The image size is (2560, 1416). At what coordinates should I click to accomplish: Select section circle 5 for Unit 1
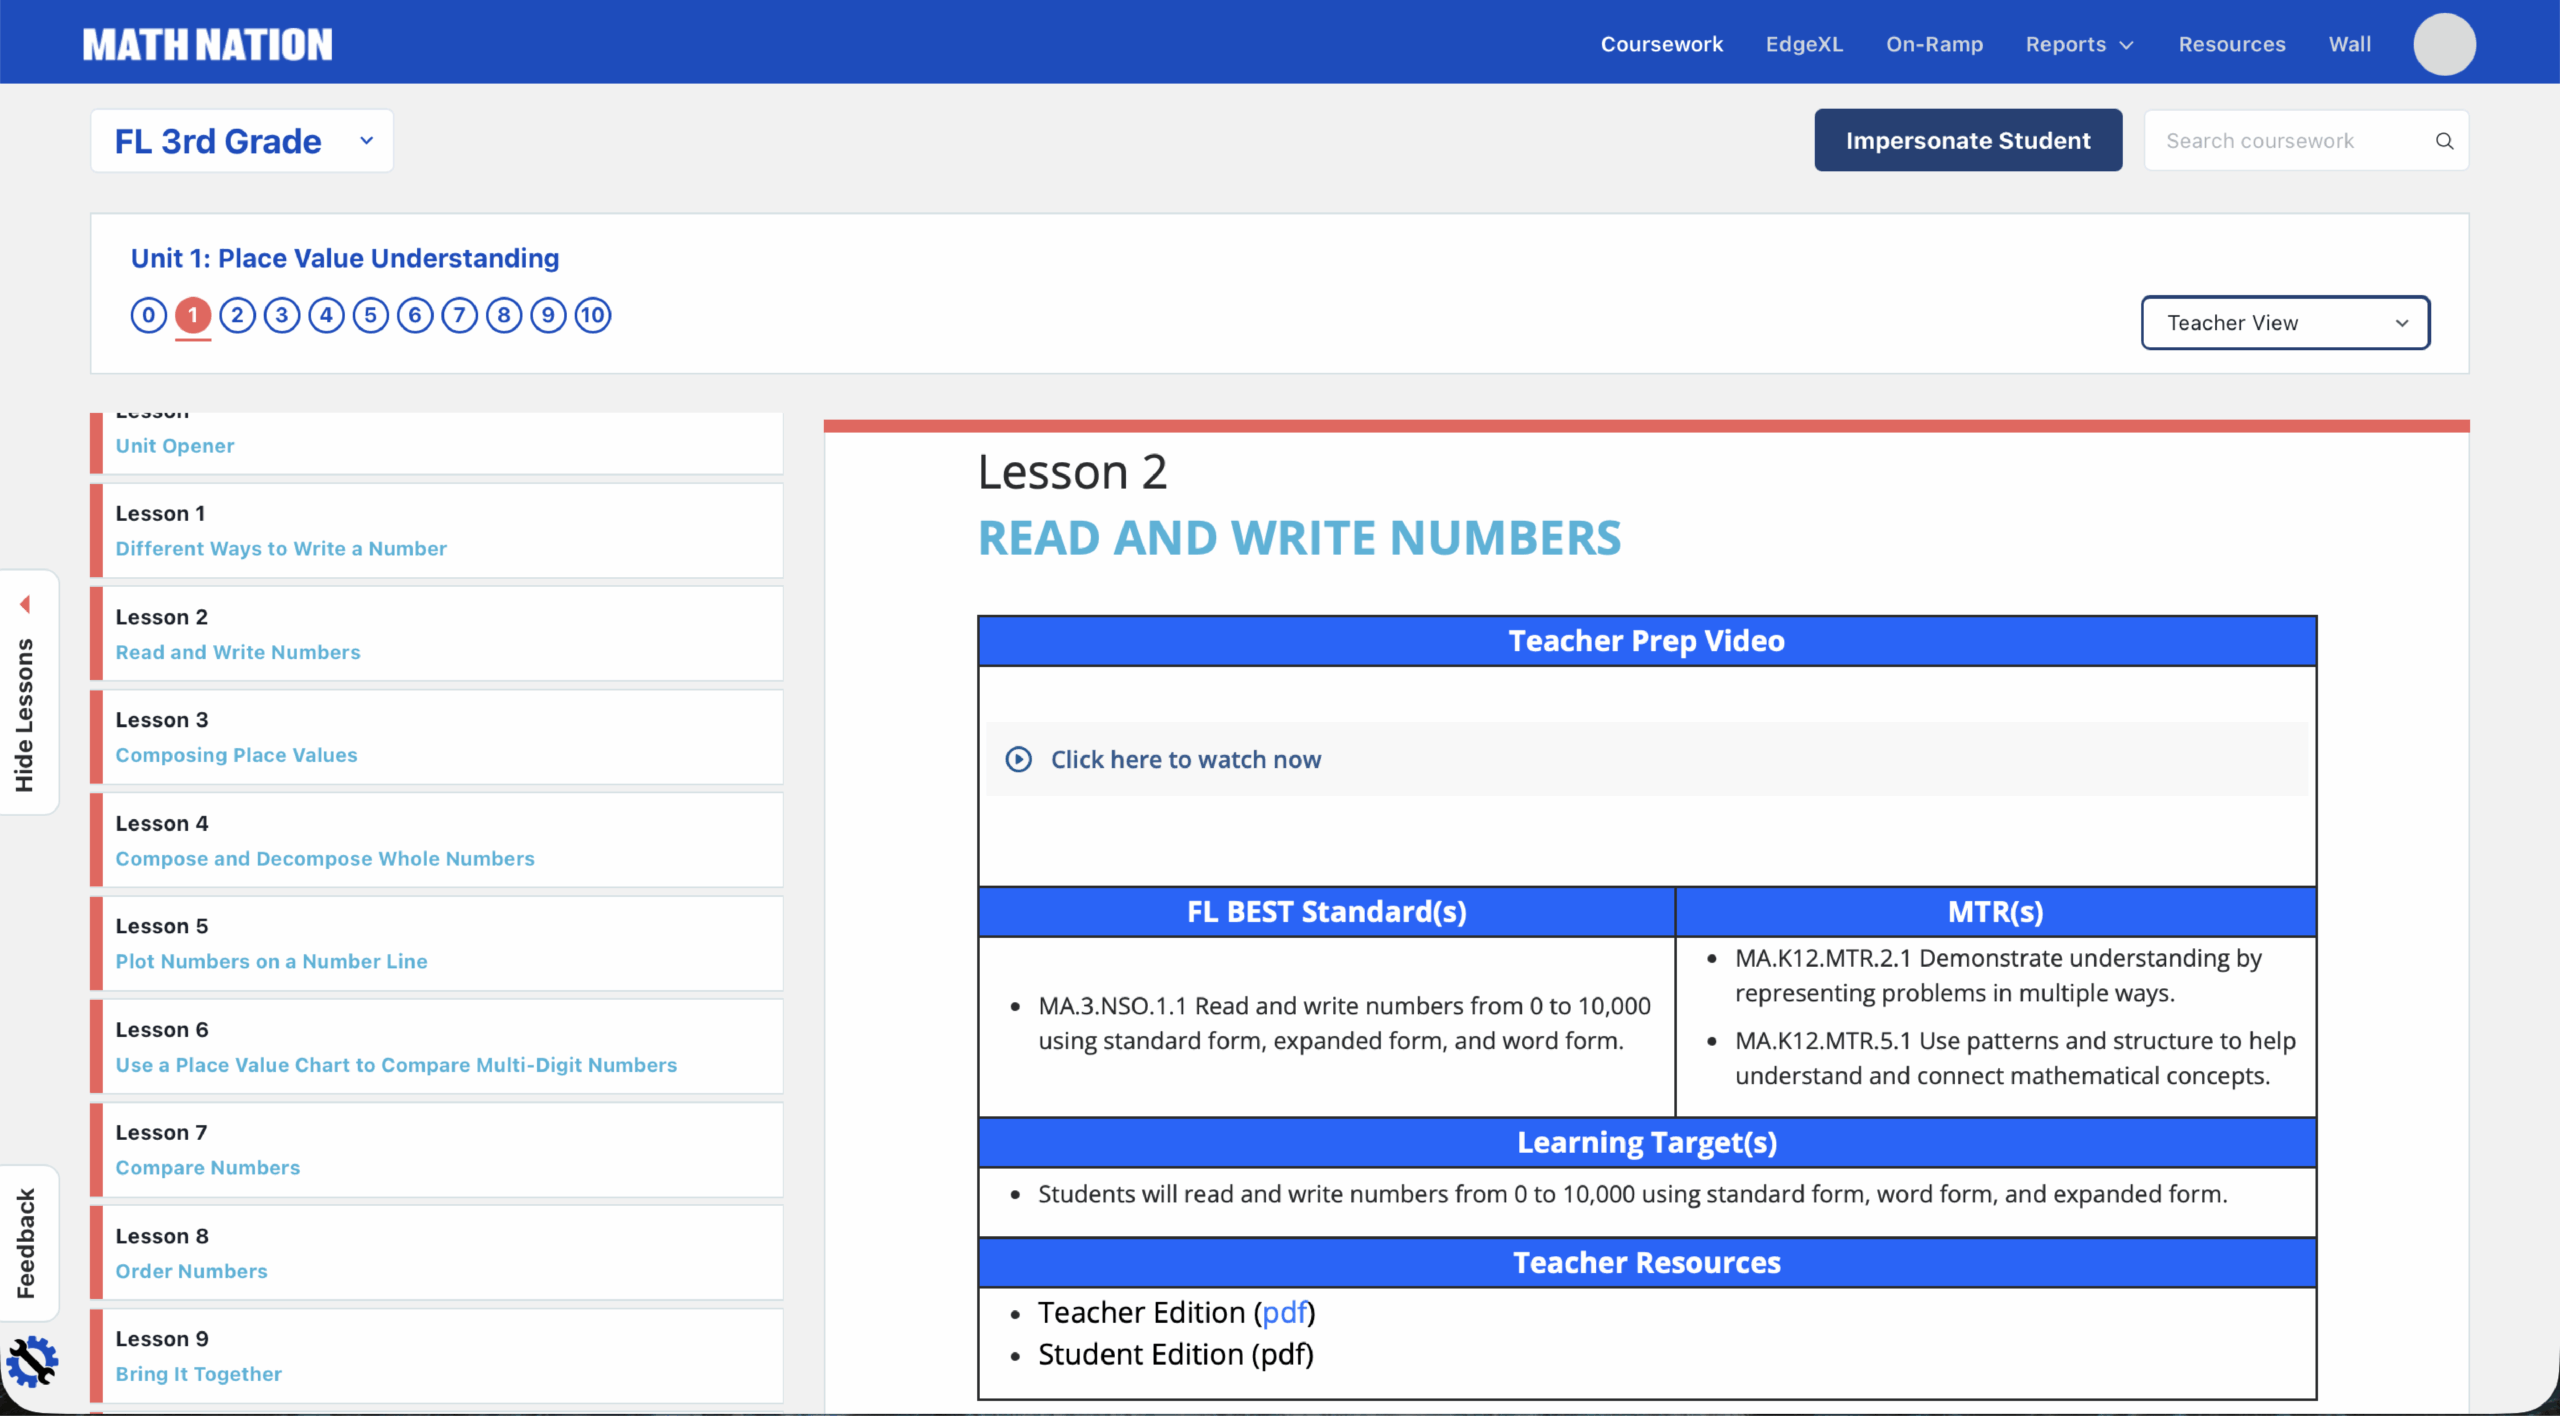[x=371, y=315]
